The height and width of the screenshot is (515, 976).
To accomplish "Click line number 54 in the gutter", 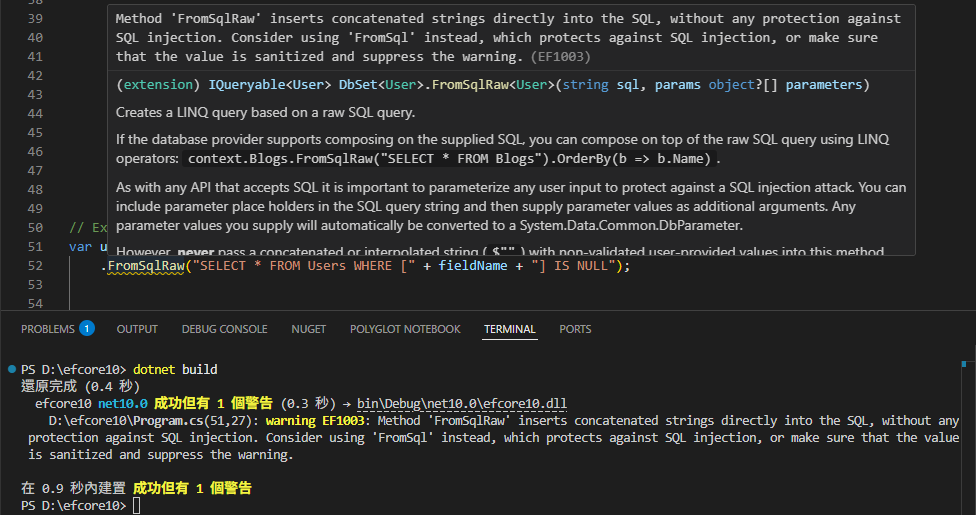I will pyautogui.click(x=37, y=303).
